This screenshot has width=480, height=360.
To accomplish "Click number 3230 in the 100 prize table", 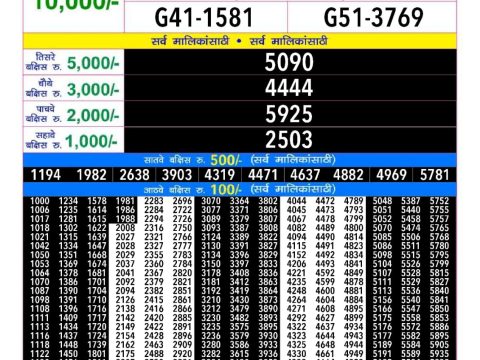I will pyautogui.click(x=211, y=318).
